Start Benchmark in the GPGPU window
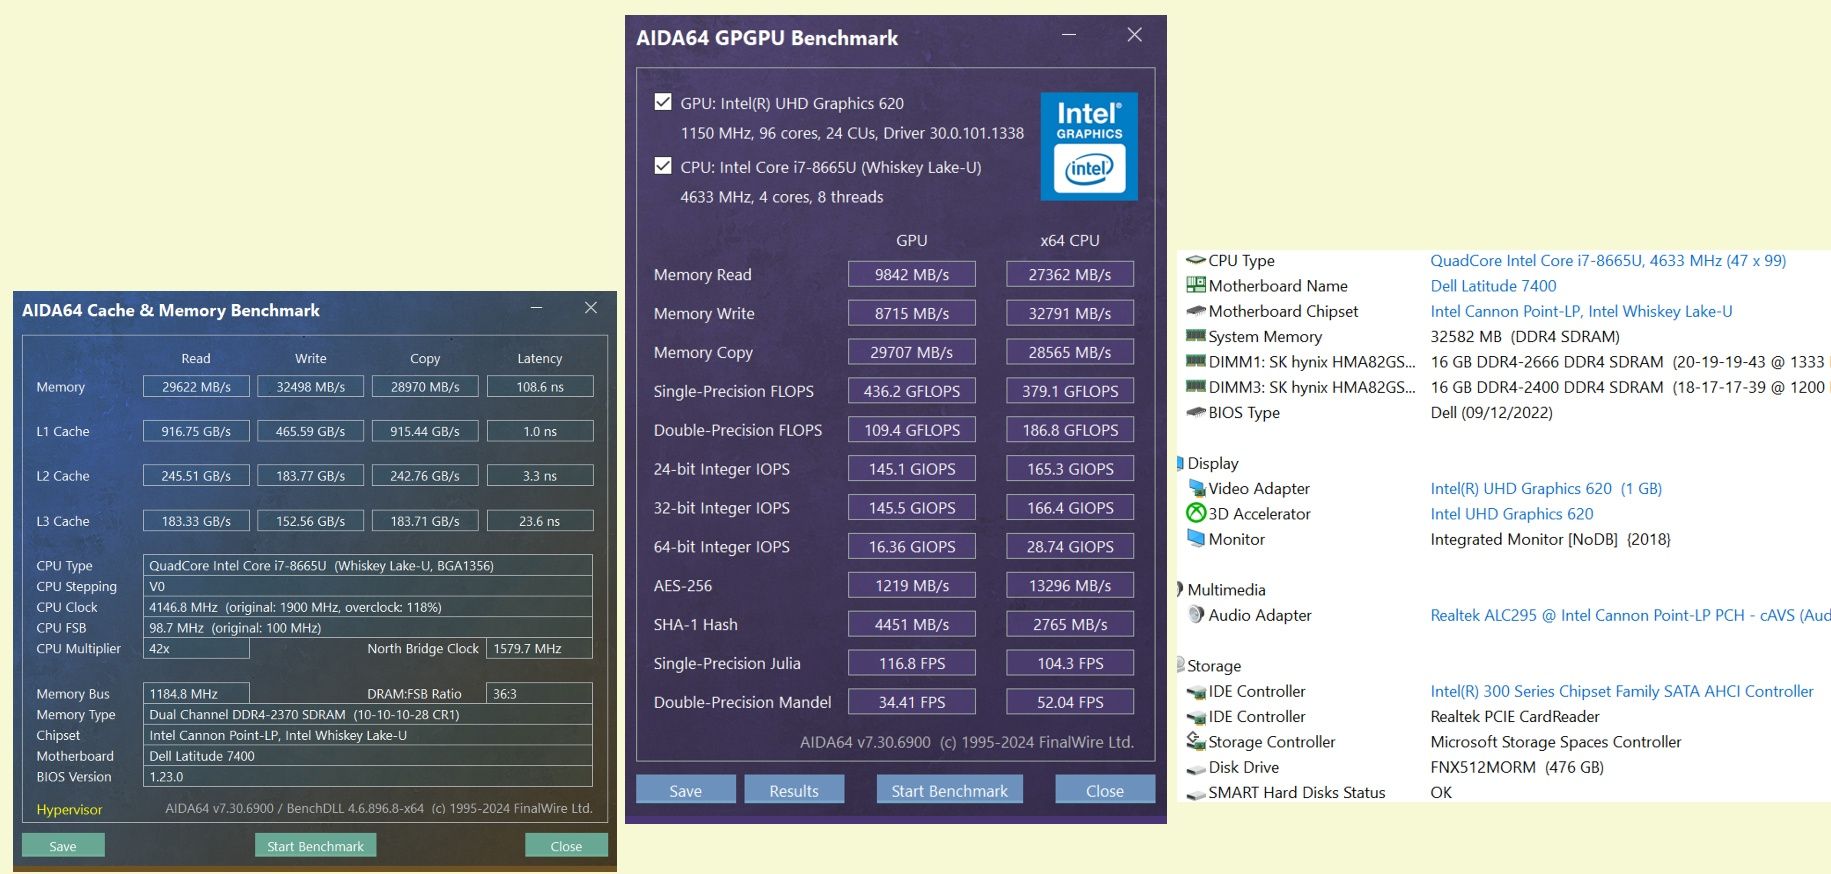1831x874 pixels. coord(949,790)
